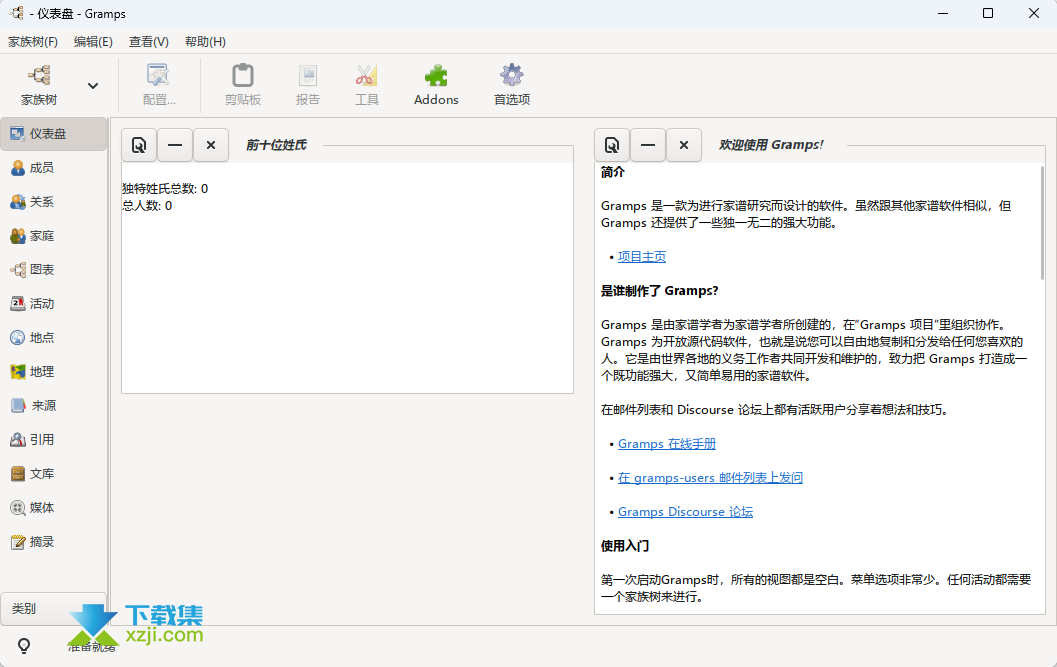The image size is (1057, 667).
Task: Open the 关系 relationships view
Action: [53, 202]
